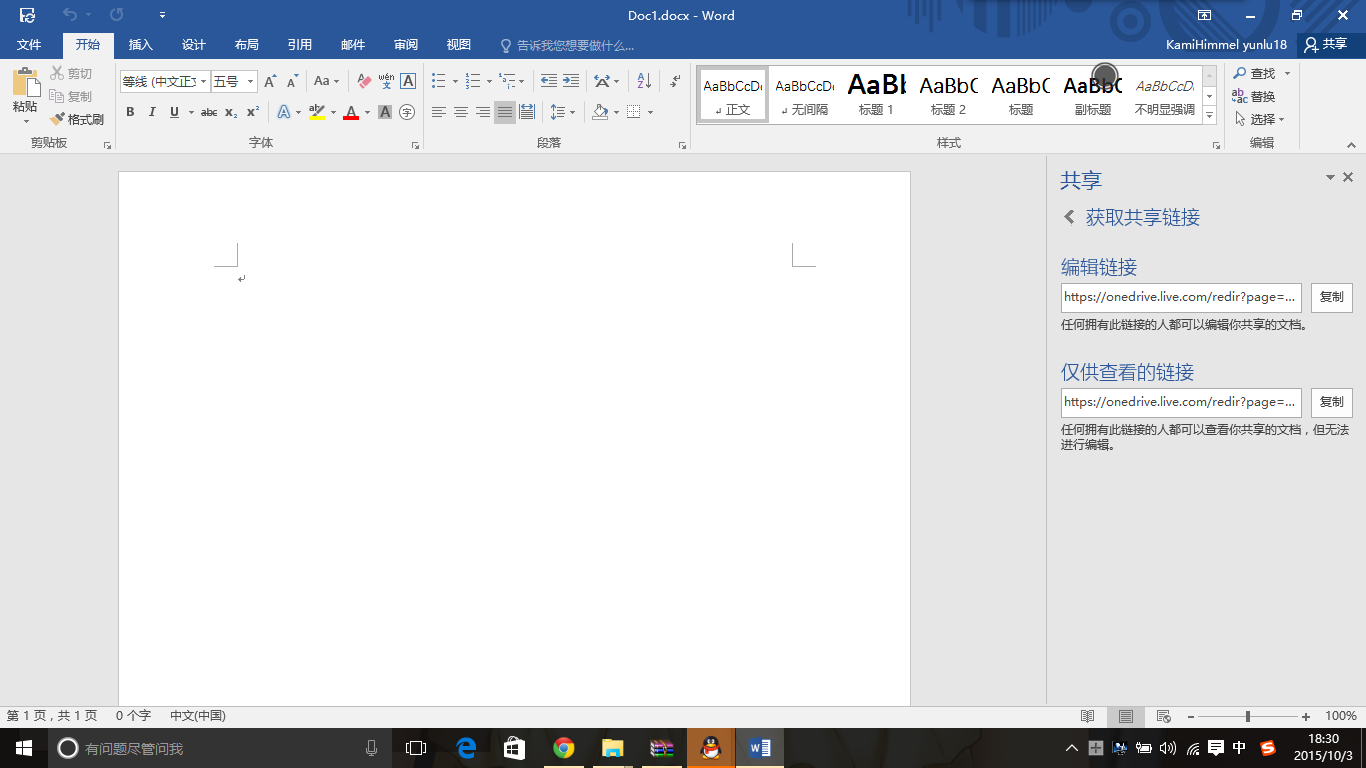Image resolution: width=1366 pixels, height=768 pixels.
Task: Toggle Superscript formatting
Action: pos(253,112)
